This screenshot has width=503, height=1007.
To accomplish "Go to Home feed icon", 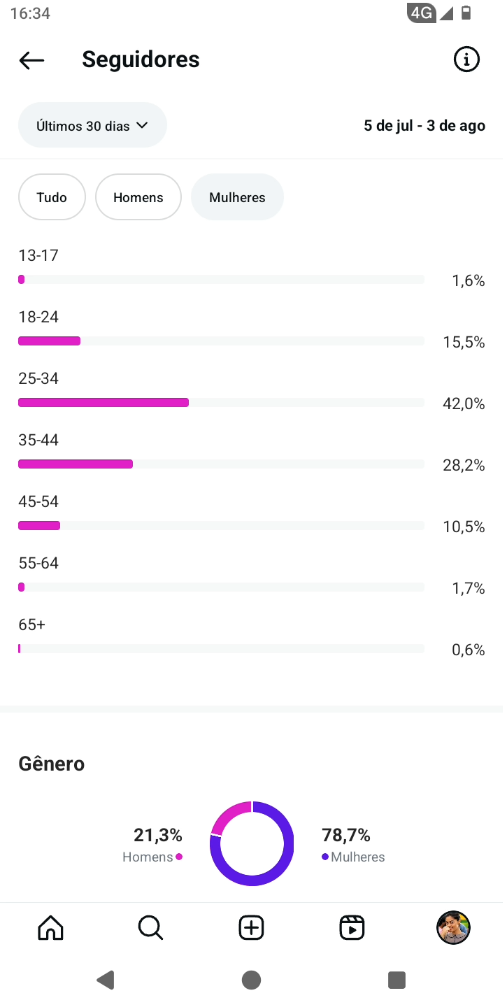I will (51, 928).
